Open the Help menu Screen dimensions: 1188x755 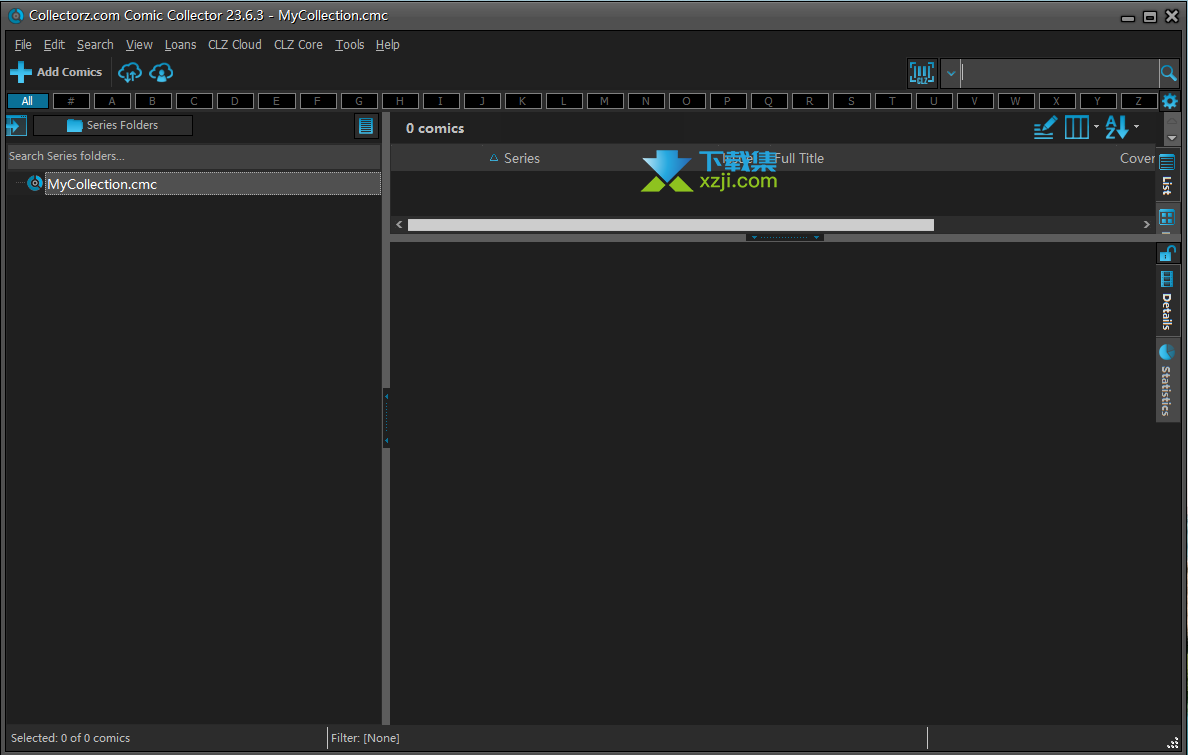(387, 45)
